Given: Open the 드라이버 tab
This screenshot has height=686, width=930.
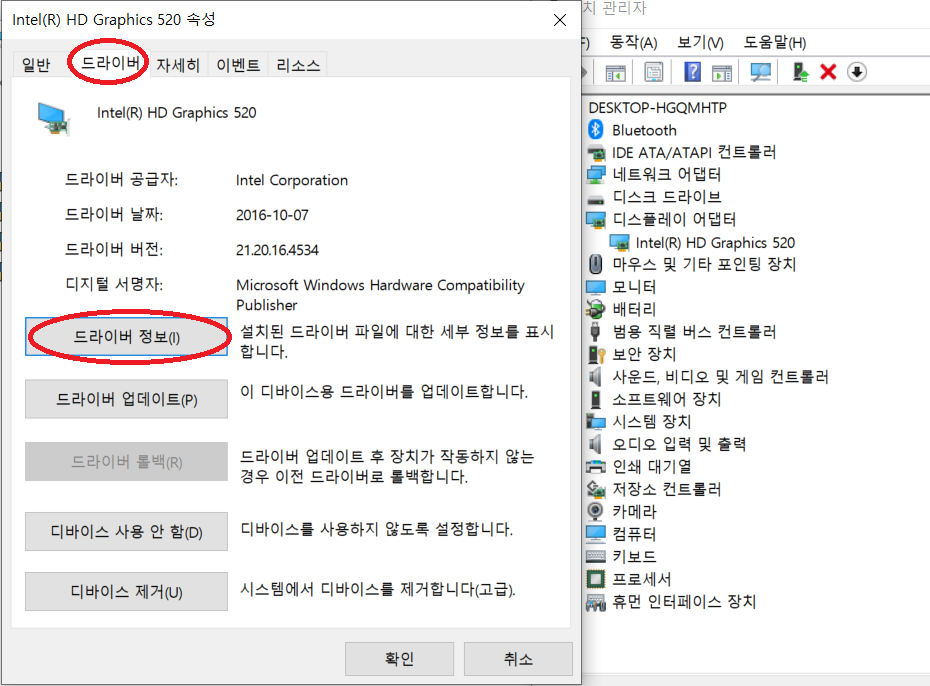Looking at the screenshot, I should (110, 62).
